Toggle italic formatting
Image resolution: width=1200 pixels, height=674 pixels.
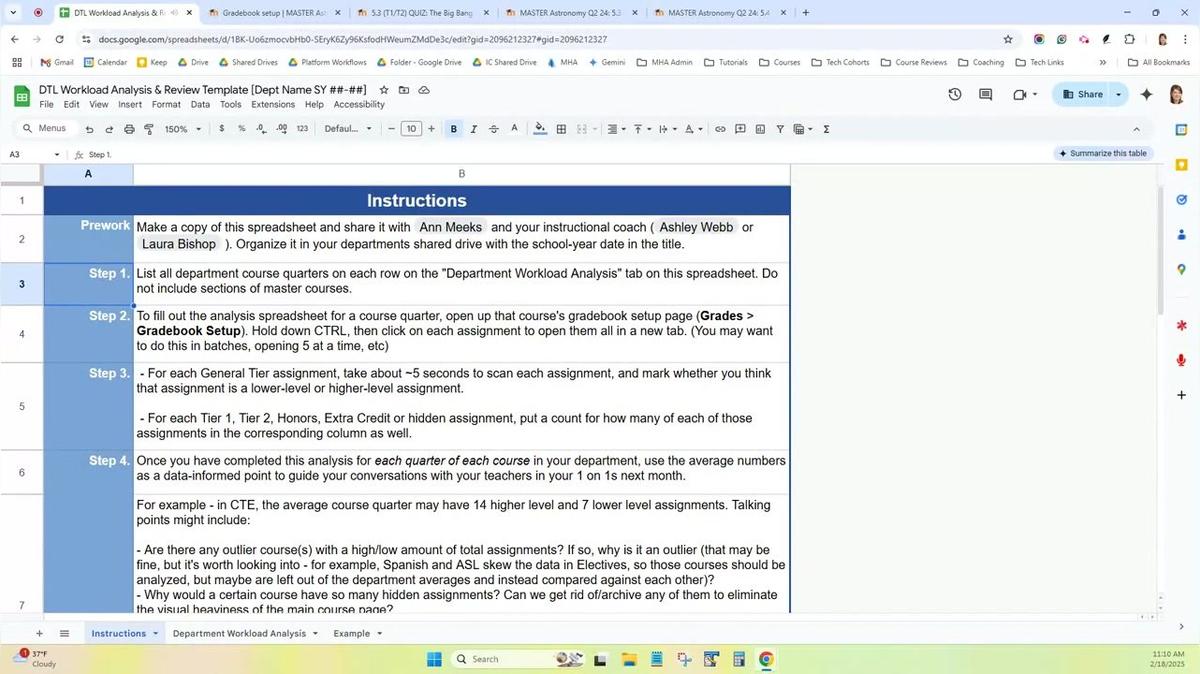click(x=474, y=129)
